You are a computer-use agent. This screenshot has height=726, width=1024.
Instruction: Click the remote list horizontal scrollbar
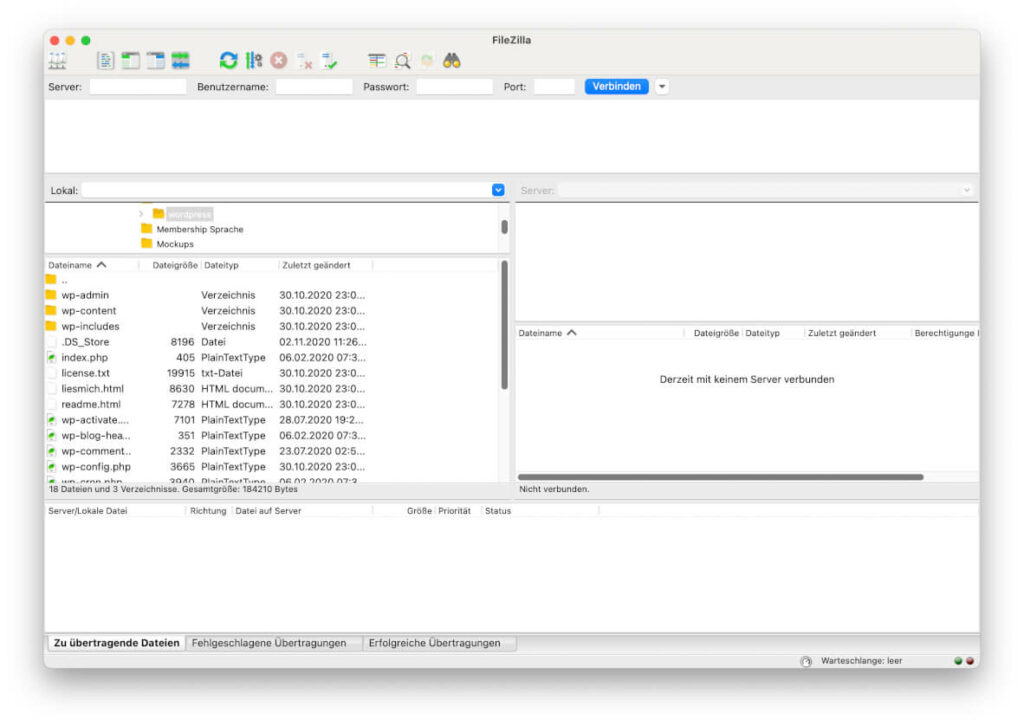[x=720, y=477]
